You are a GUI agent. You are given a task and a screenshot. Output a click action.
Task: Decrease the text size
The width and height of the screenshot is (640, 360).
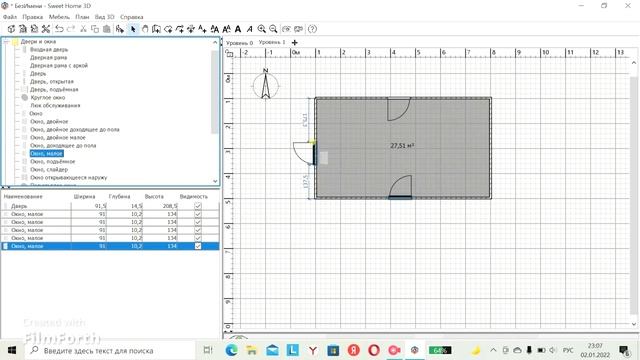pyautogui.click(x=226, y=29)
